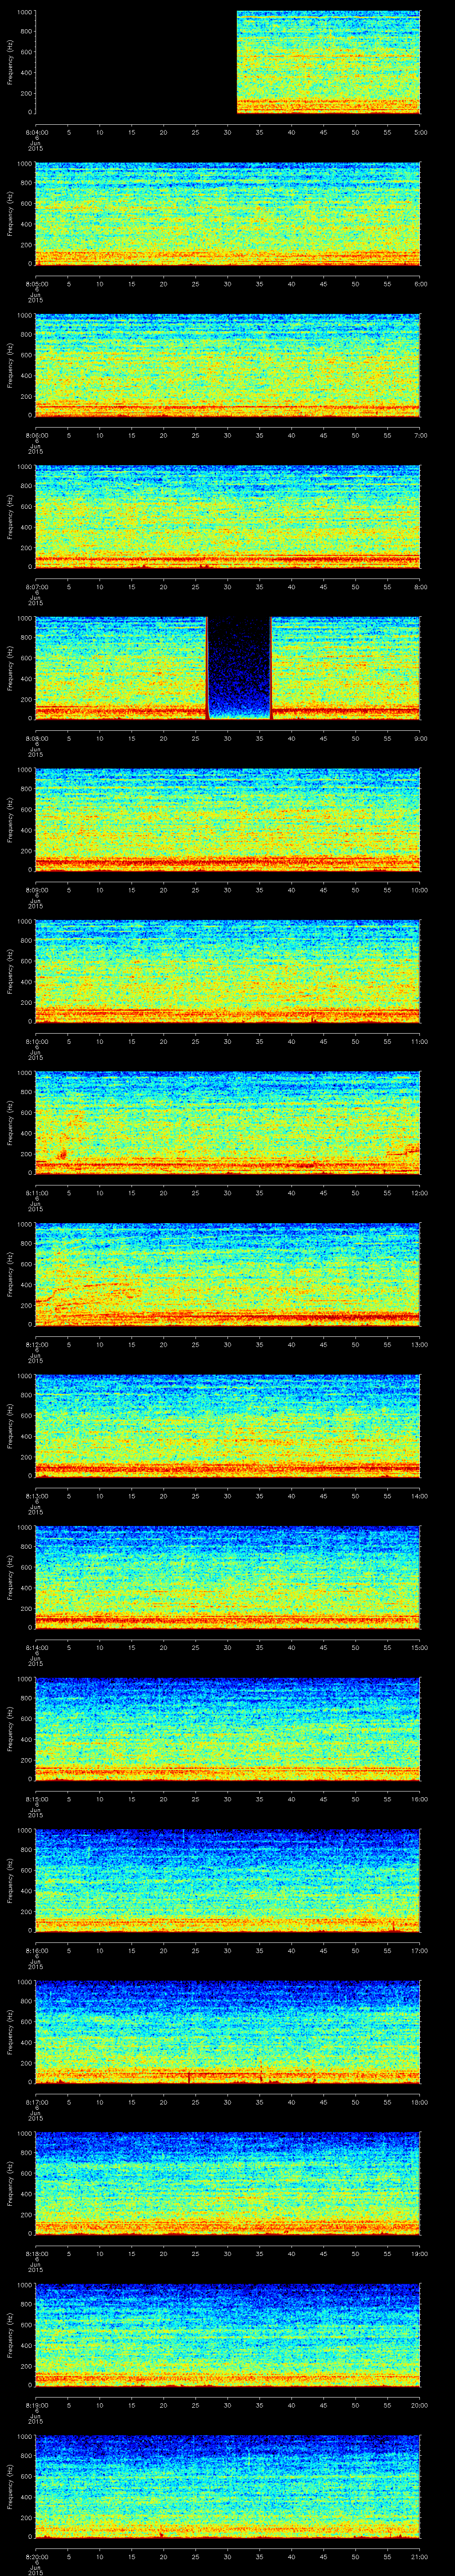Click the spectrogram panel starting at 8:12:00

[x=228, y=1274]
